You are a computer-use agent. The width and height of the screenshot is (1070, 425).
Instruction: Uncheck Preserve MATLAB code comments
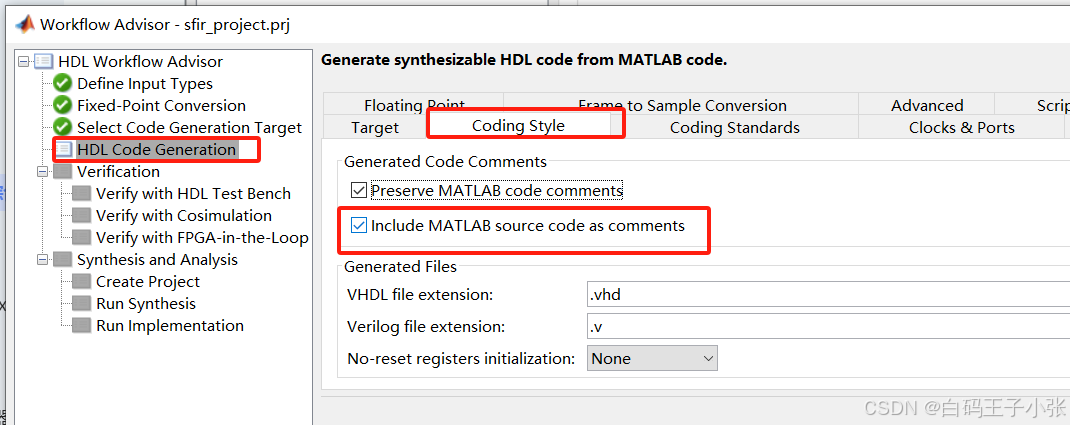pos(359,190)
